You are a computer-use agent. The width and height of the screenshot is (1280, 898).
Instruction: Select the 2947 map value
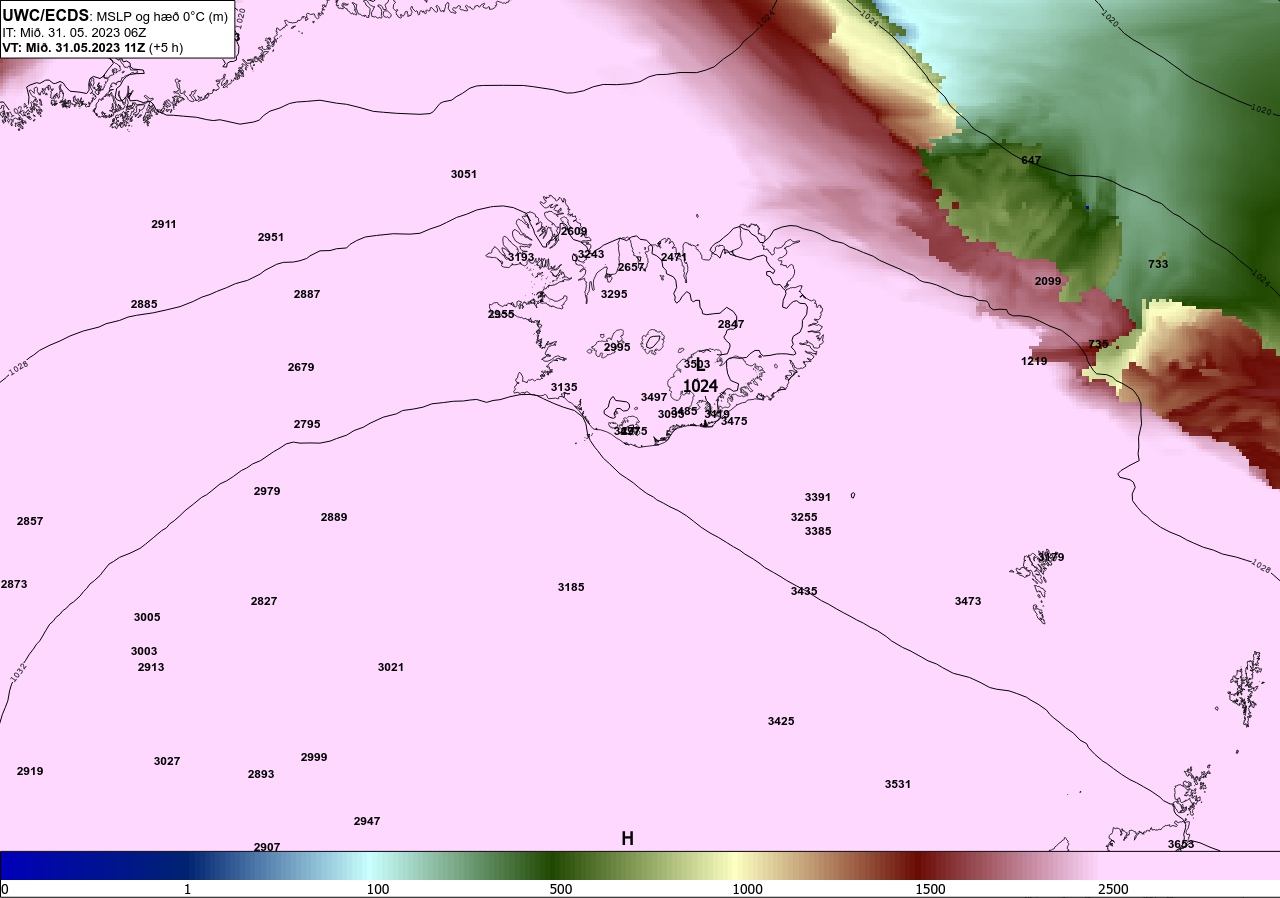(x=367, y=821)
